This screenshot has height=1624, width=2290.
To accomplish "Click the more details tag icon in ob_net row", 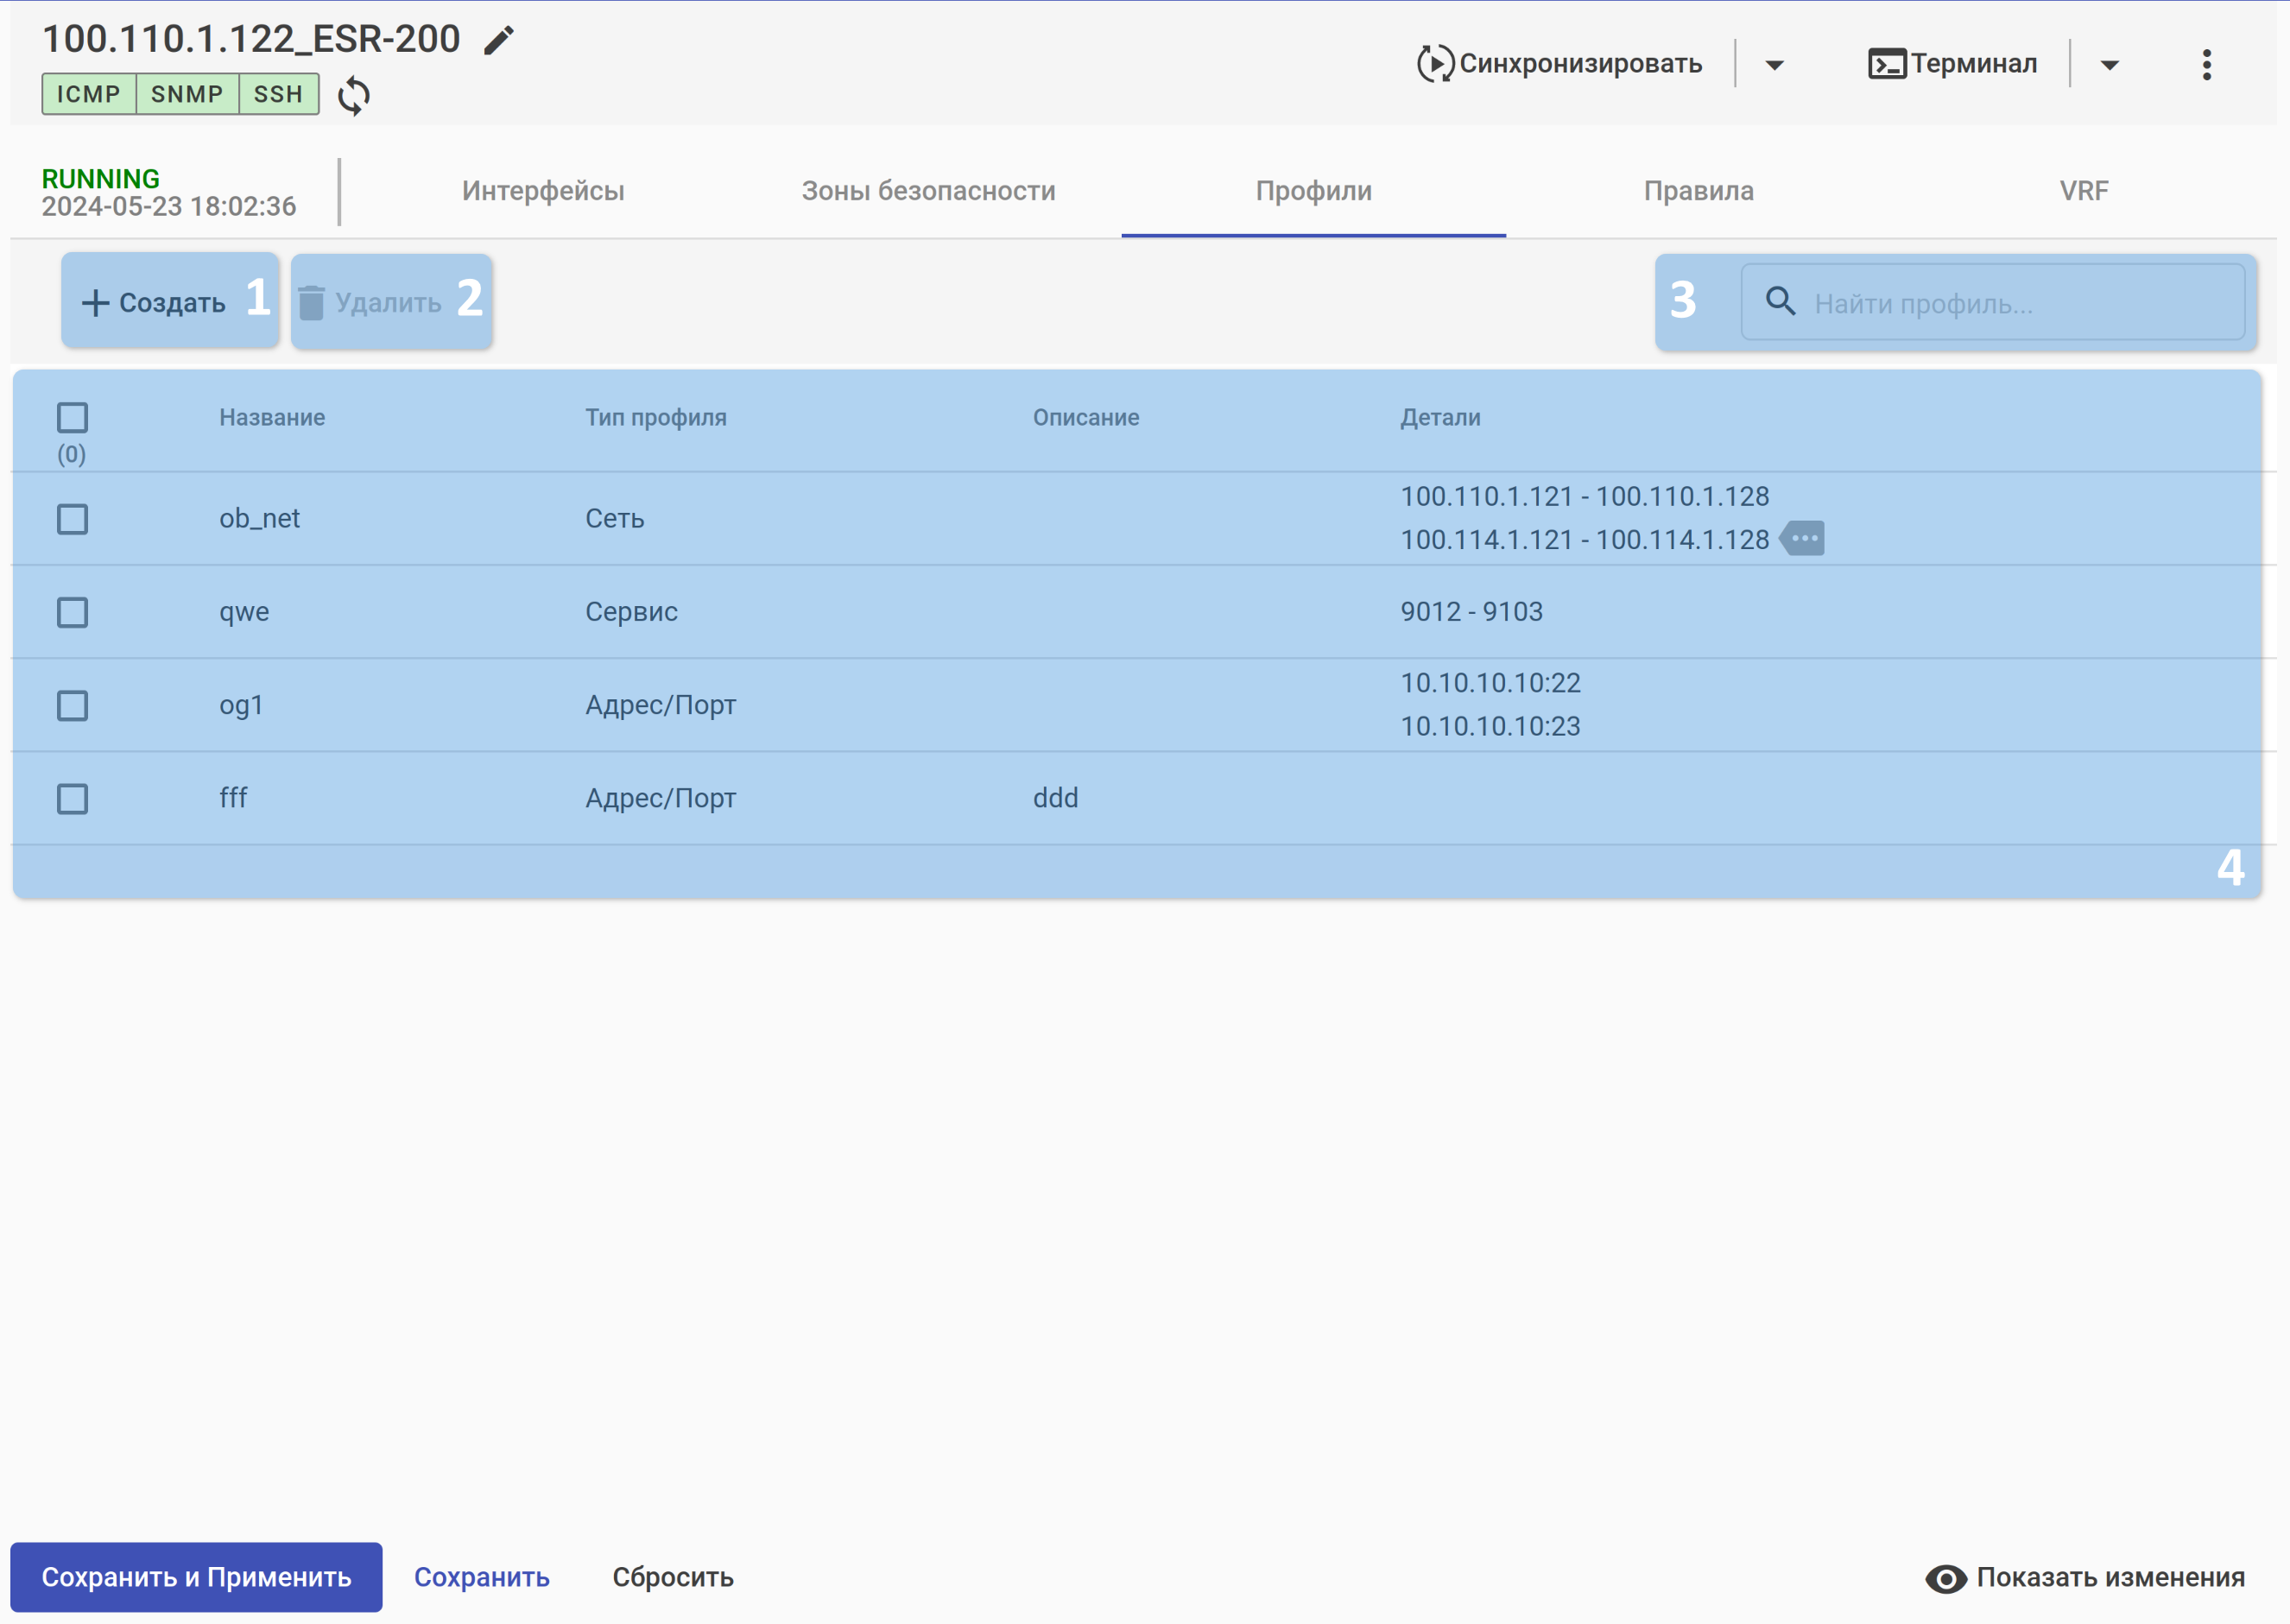I will coord(1803,539).
